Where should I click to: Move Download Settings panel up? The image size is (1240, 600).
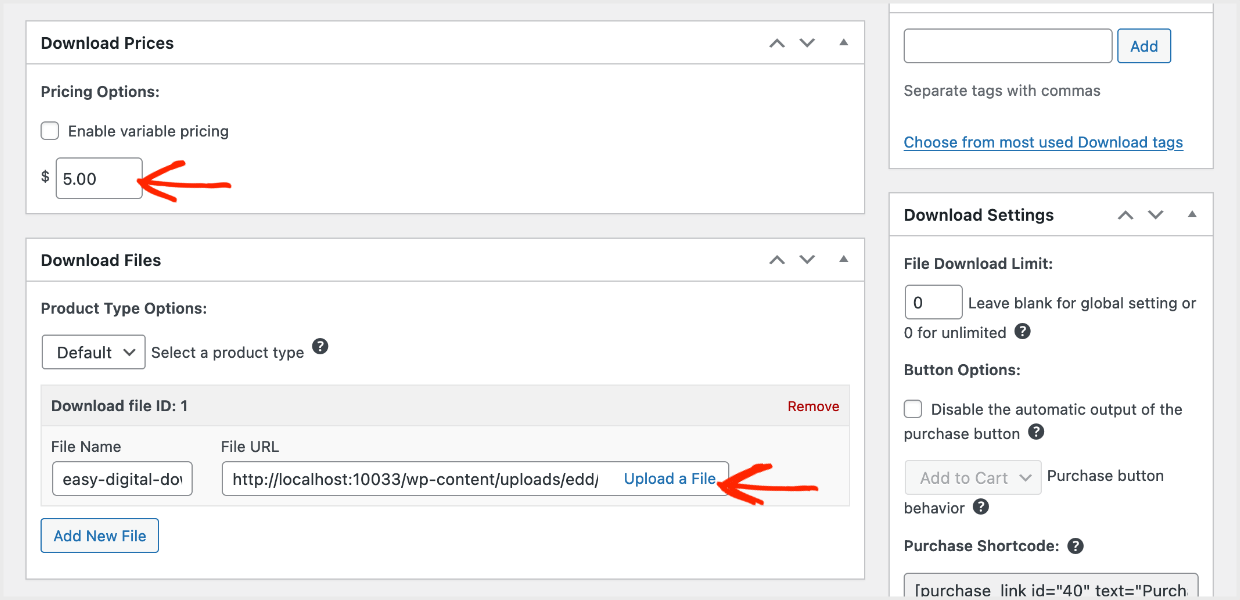(x=1126, y=215)
